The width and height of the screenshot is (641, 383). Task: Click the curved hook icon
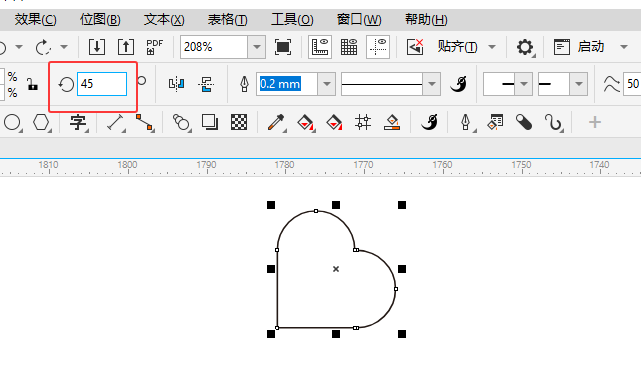tap(553, 122)
